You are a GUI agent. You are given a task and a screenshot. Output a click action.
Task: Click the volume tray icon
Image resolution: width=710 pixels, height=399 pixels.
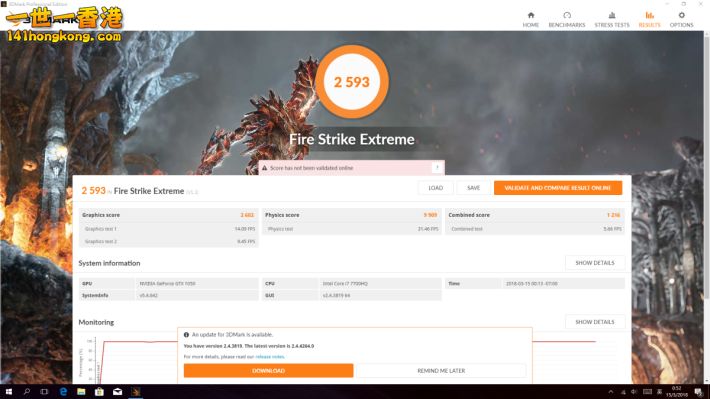tap(634, 392)
